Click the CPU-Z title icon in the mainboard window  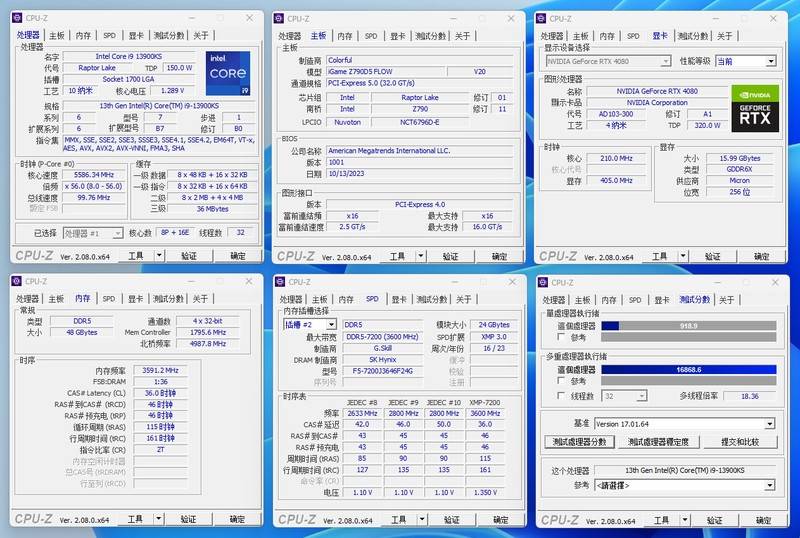[279, 18]
